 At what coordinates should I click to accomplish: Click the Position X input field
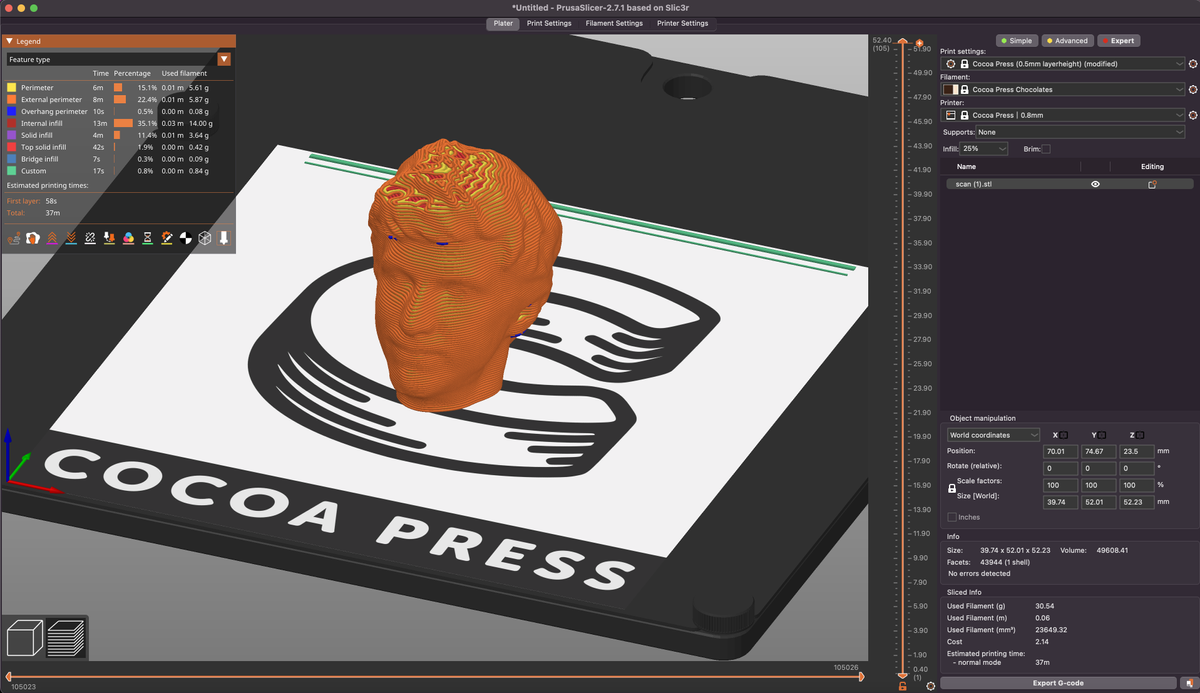[x=1060, y=451]
